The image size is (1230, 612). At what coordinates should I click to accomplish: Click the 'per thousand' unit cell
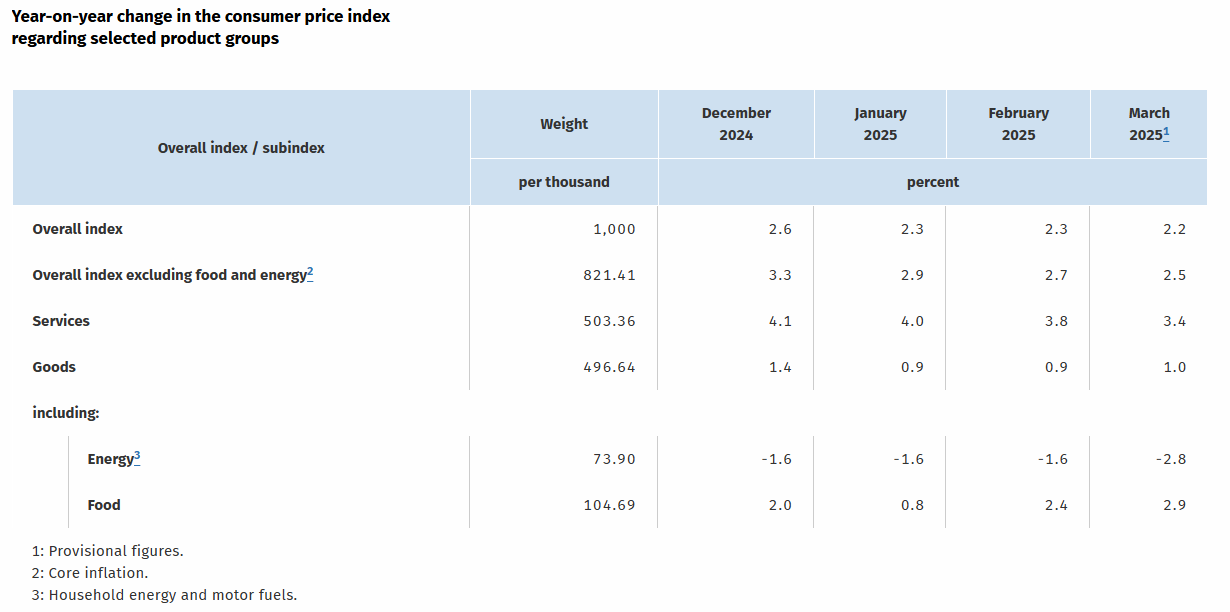tap(564, 182)
